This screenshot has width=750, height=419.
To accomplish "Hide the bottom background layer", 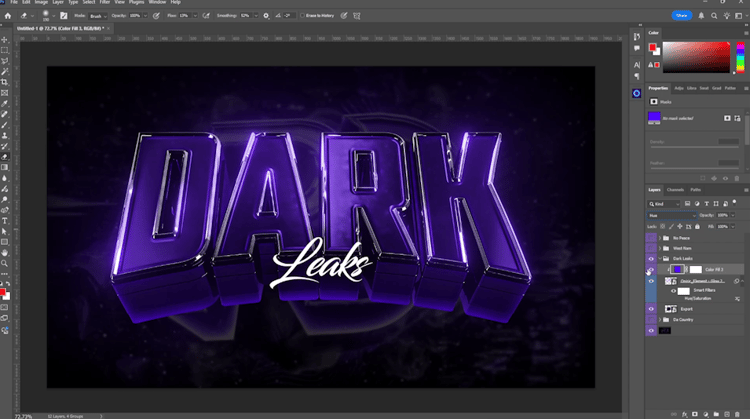I will point(651,331).
